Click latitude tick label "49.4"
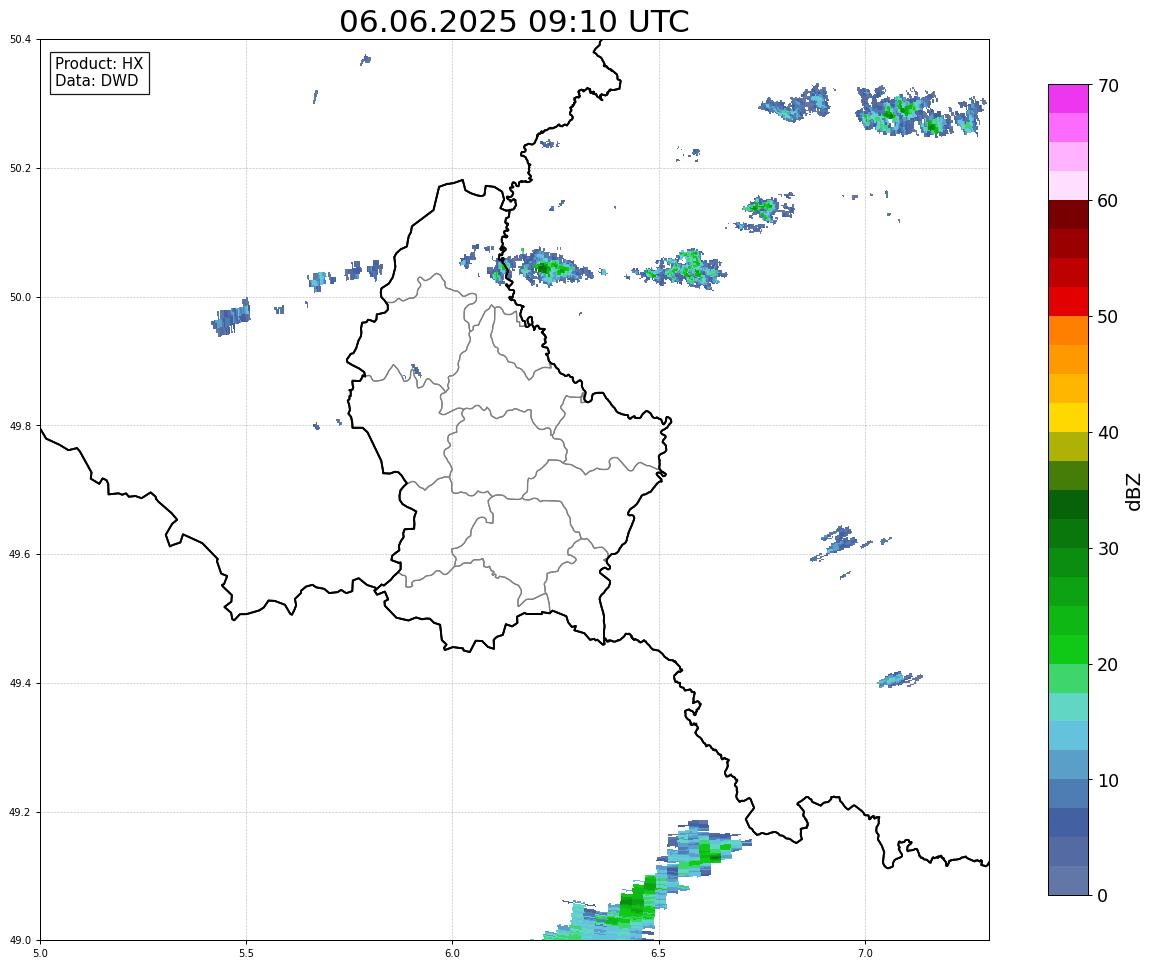 click(20, 684)
